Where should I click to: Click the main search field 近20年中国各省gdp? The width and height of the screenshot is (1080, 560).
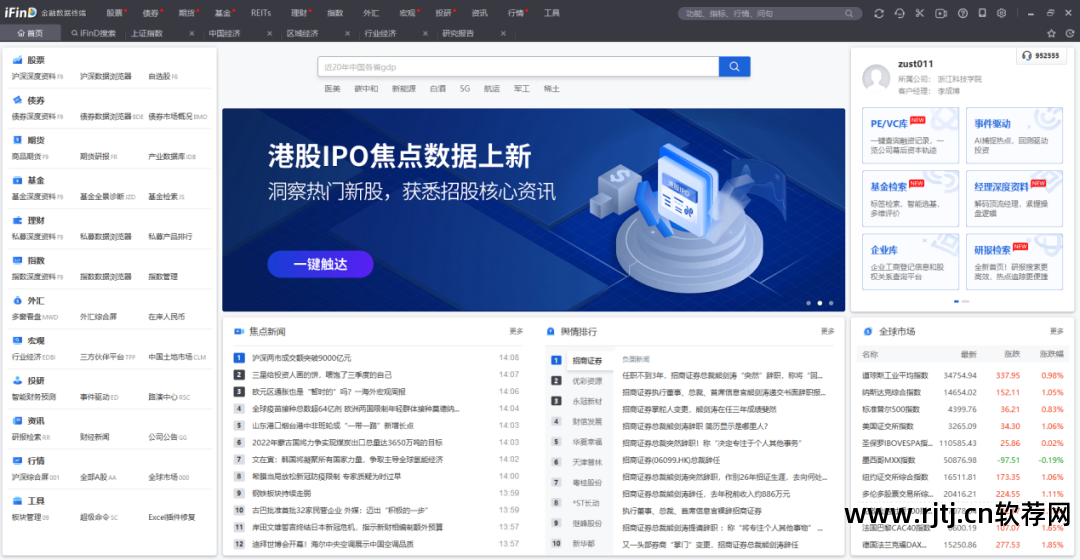coord(518,67)
